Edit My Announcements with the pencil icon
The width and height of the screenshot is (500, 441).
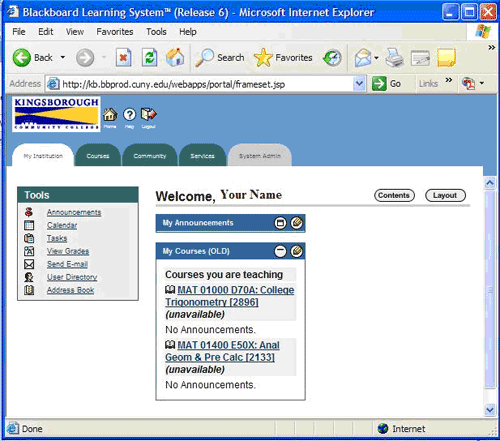point(296,223)
